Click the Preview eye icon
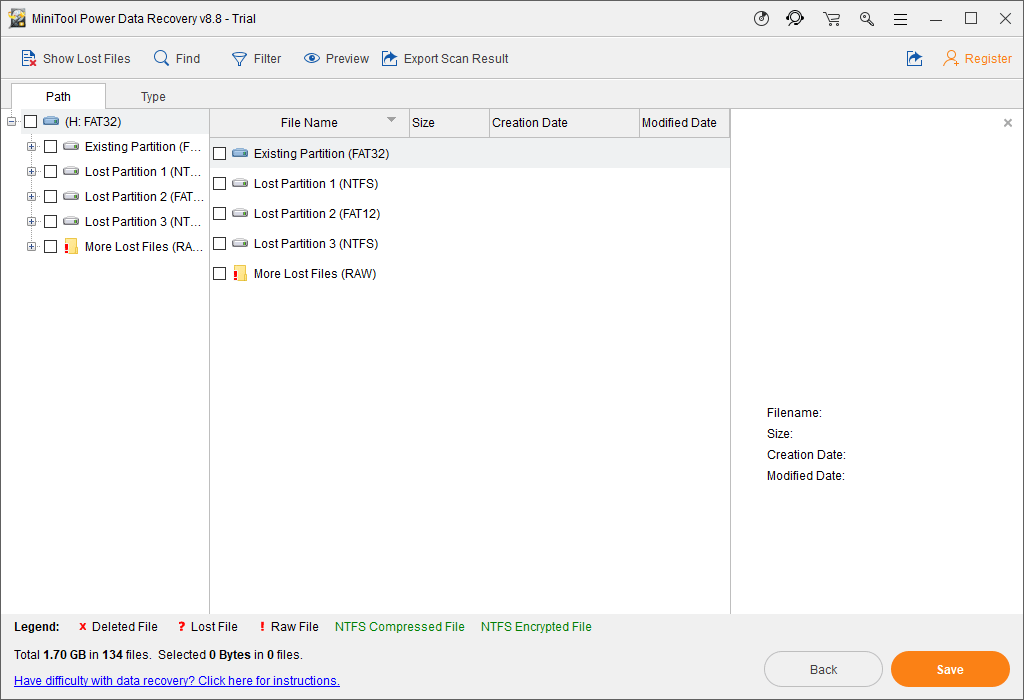Image resolution: width=1024 pixels, height=700 pixels. click(x=312, y=59)
